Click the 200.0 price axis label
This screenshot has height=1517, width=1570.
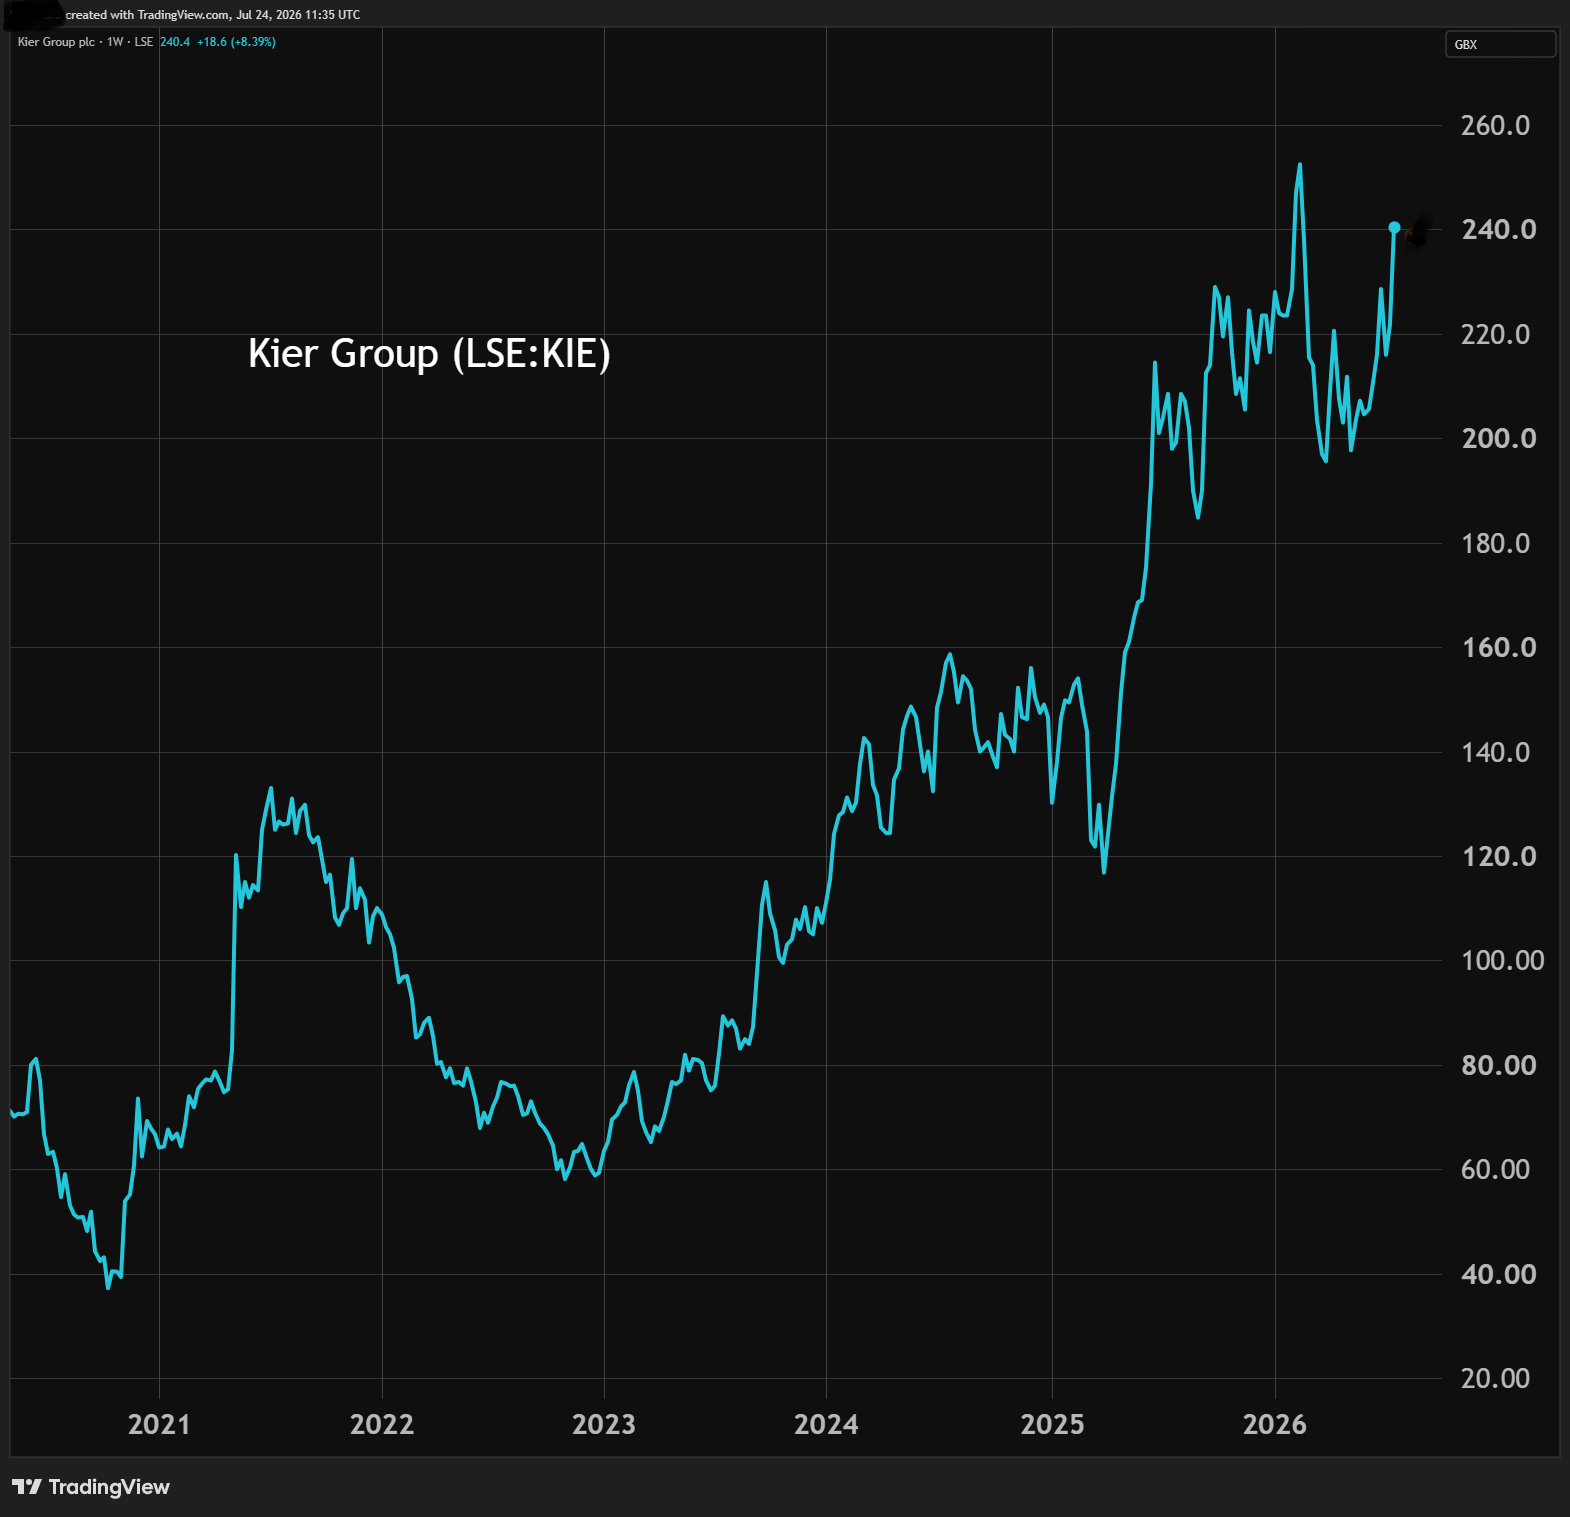click(1498, 438)
